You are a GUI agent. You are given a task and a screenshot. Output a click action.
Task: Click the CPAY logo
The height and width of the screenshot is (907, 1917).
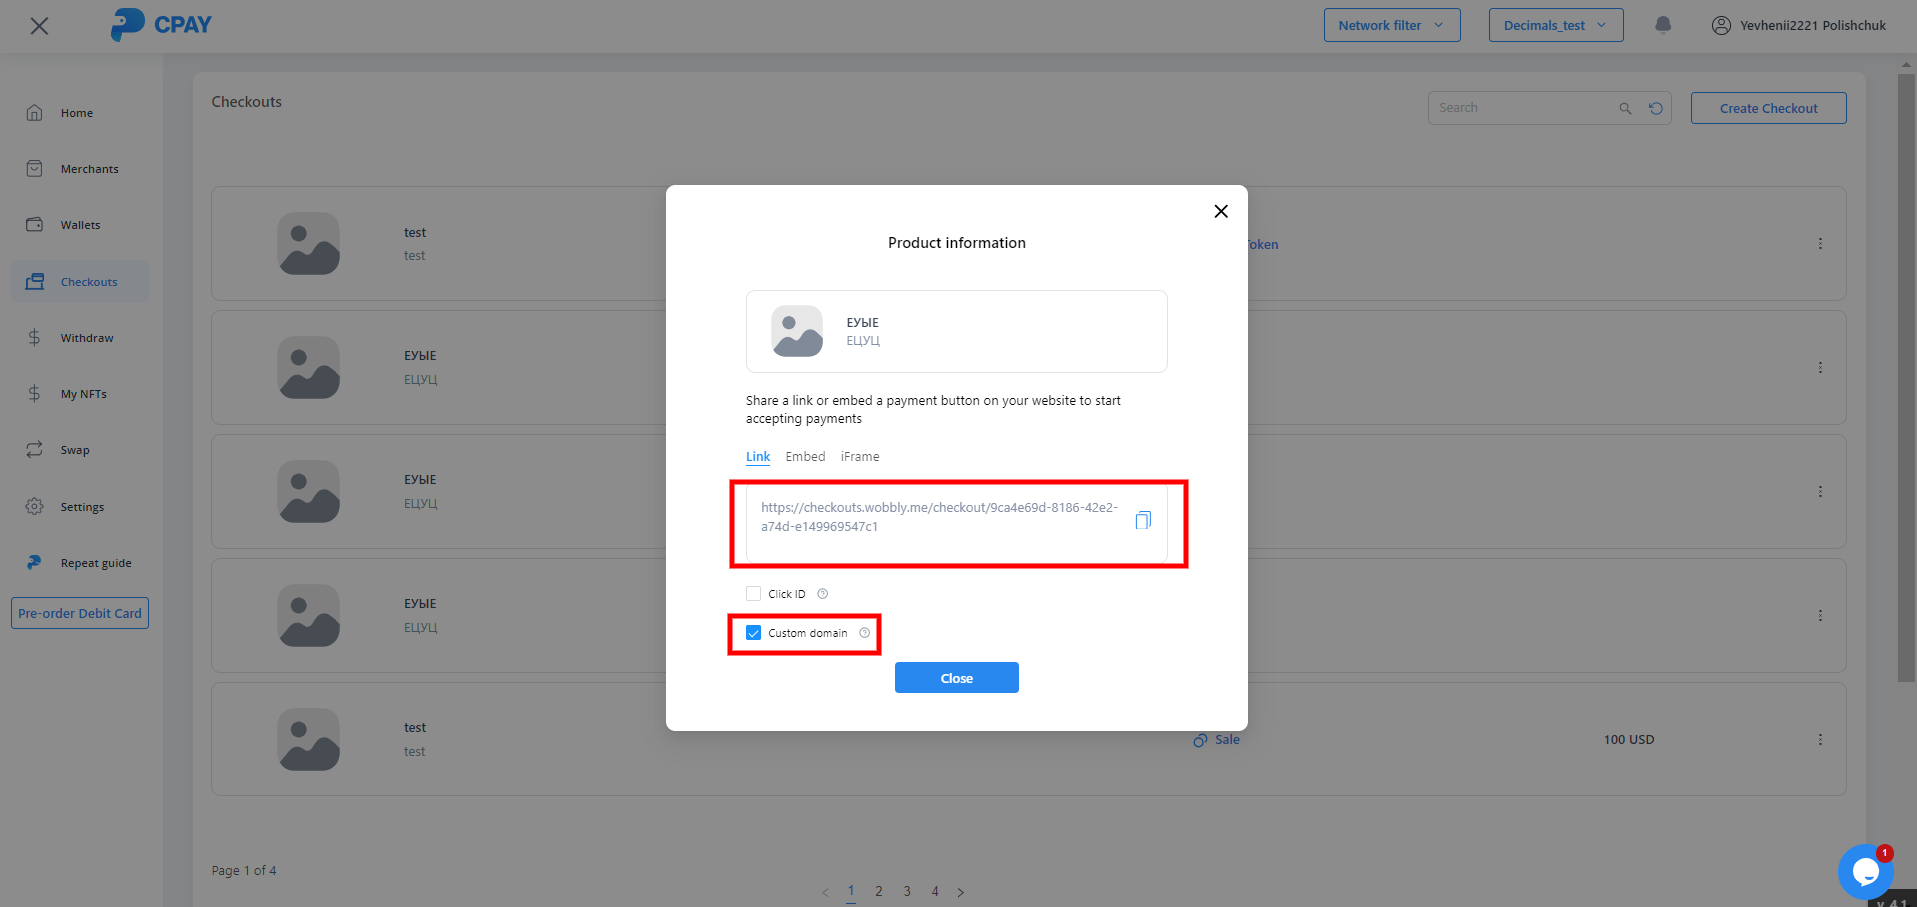coord(161,25)
